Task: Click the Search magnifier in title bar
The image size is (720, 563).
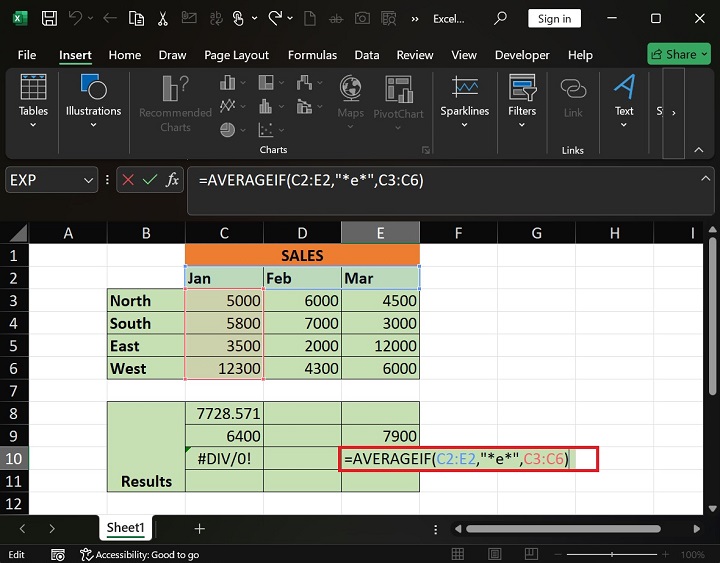Action: click(501, 18)
